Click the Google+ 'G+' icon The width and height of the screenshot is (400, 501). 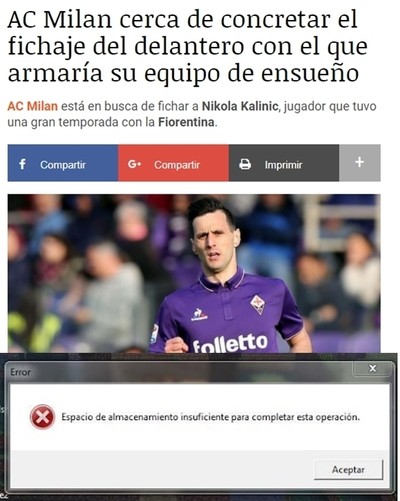[134, 164]
